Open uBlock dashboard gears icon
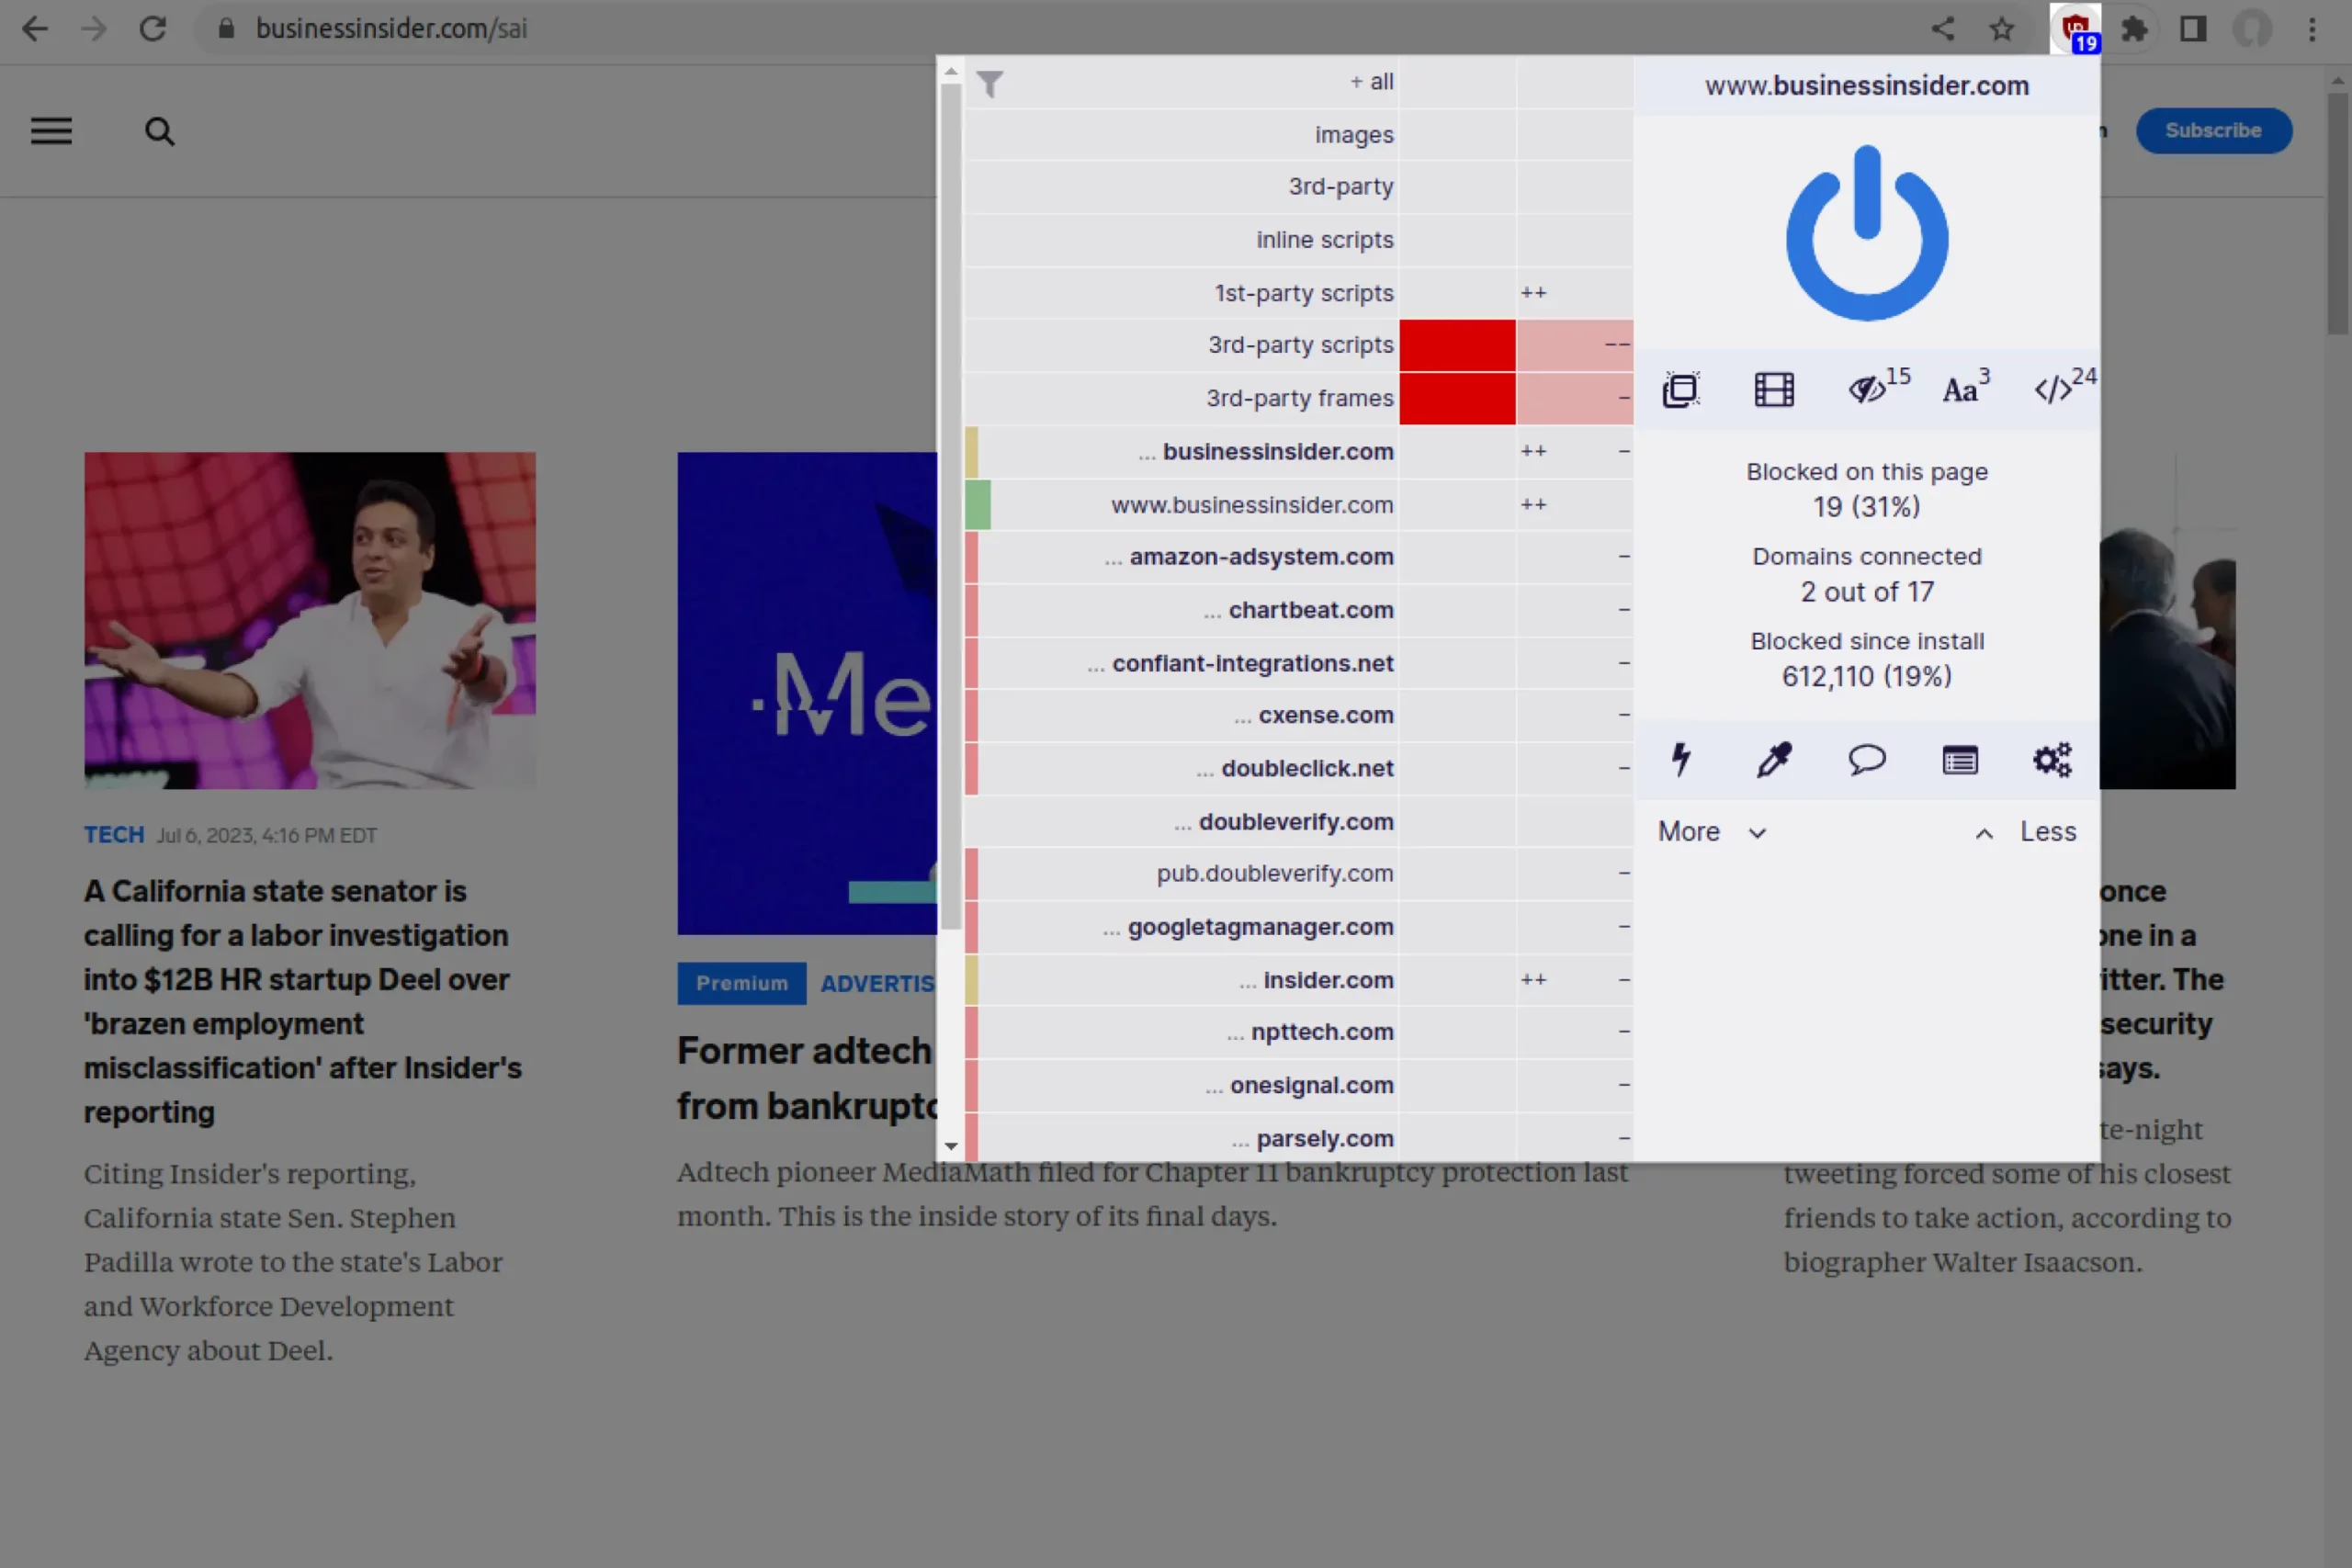This screenshot has width=2352, height=1568. pos(2052,760)
